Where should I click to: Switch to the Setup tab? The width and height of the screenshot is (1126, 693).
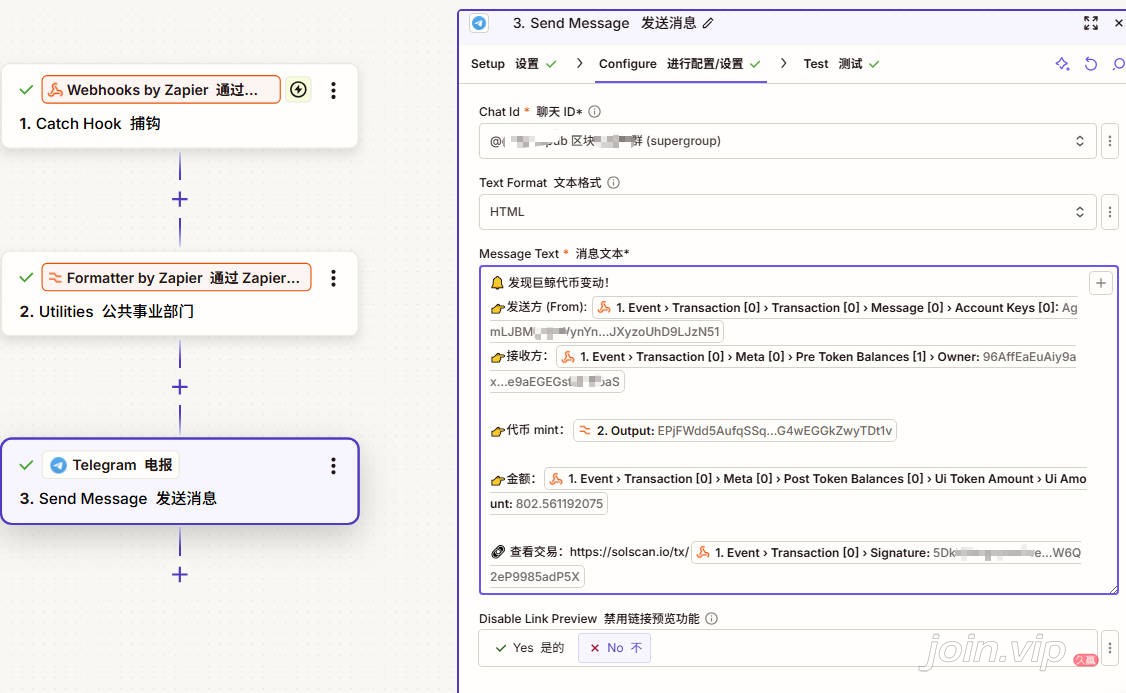pyautogui.click(x=513, y=64)
